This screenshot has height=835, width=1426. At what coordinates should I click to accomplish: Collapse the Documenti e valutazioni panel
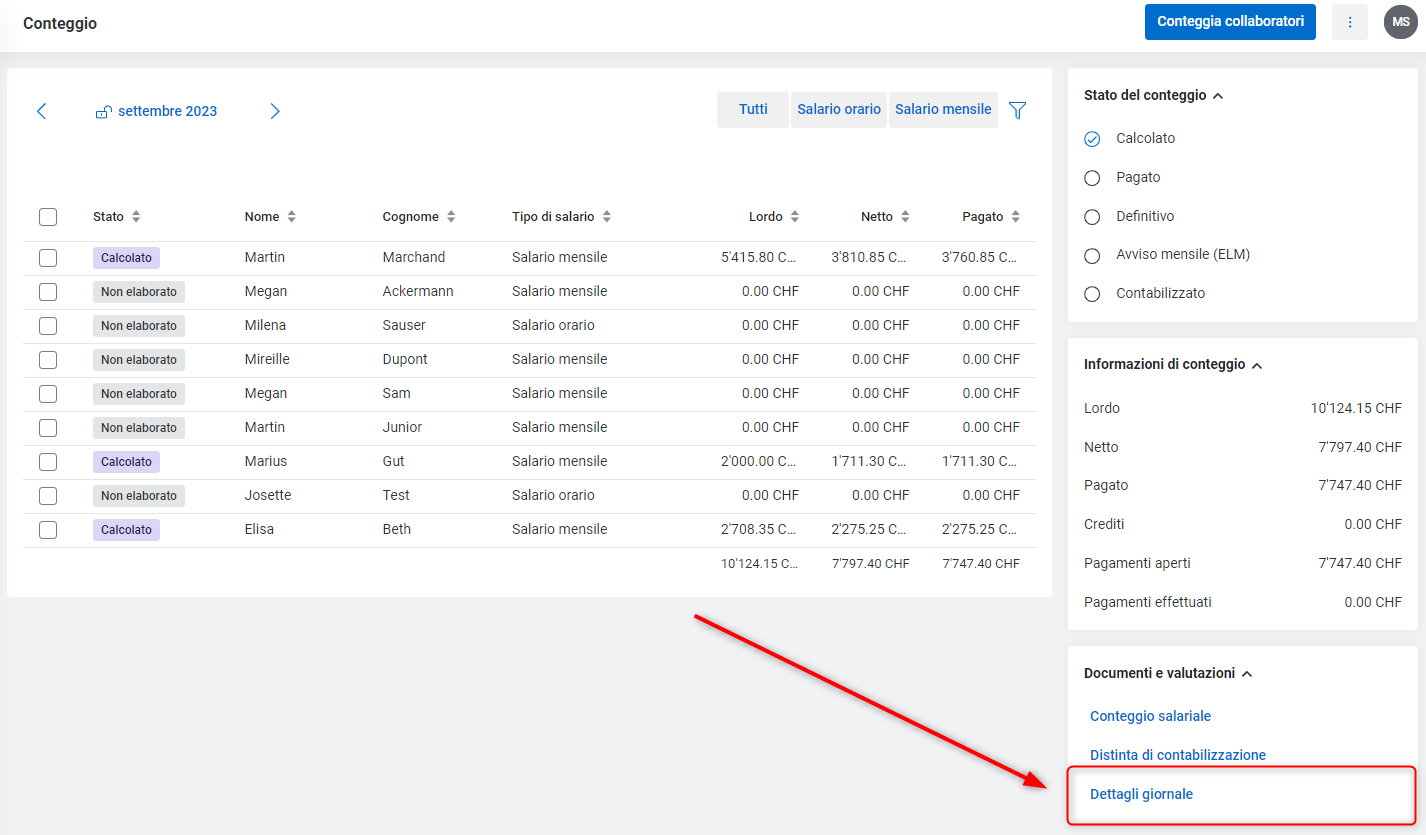click(1247, 674)
